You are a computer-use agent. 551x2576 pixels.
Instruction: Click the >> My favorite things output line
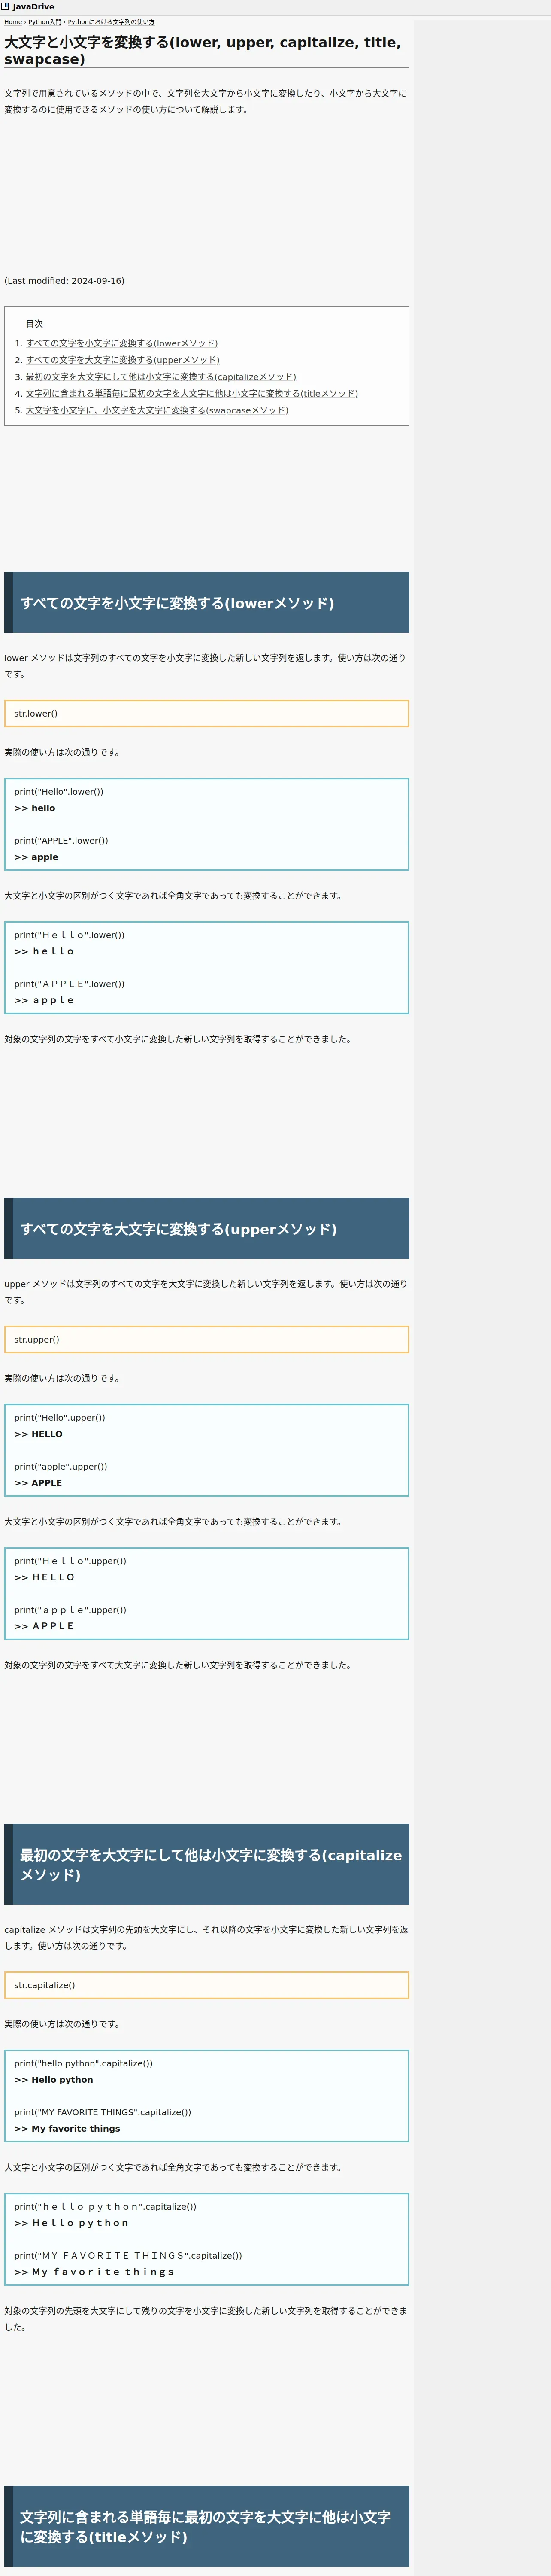(x=67, y=2129)
